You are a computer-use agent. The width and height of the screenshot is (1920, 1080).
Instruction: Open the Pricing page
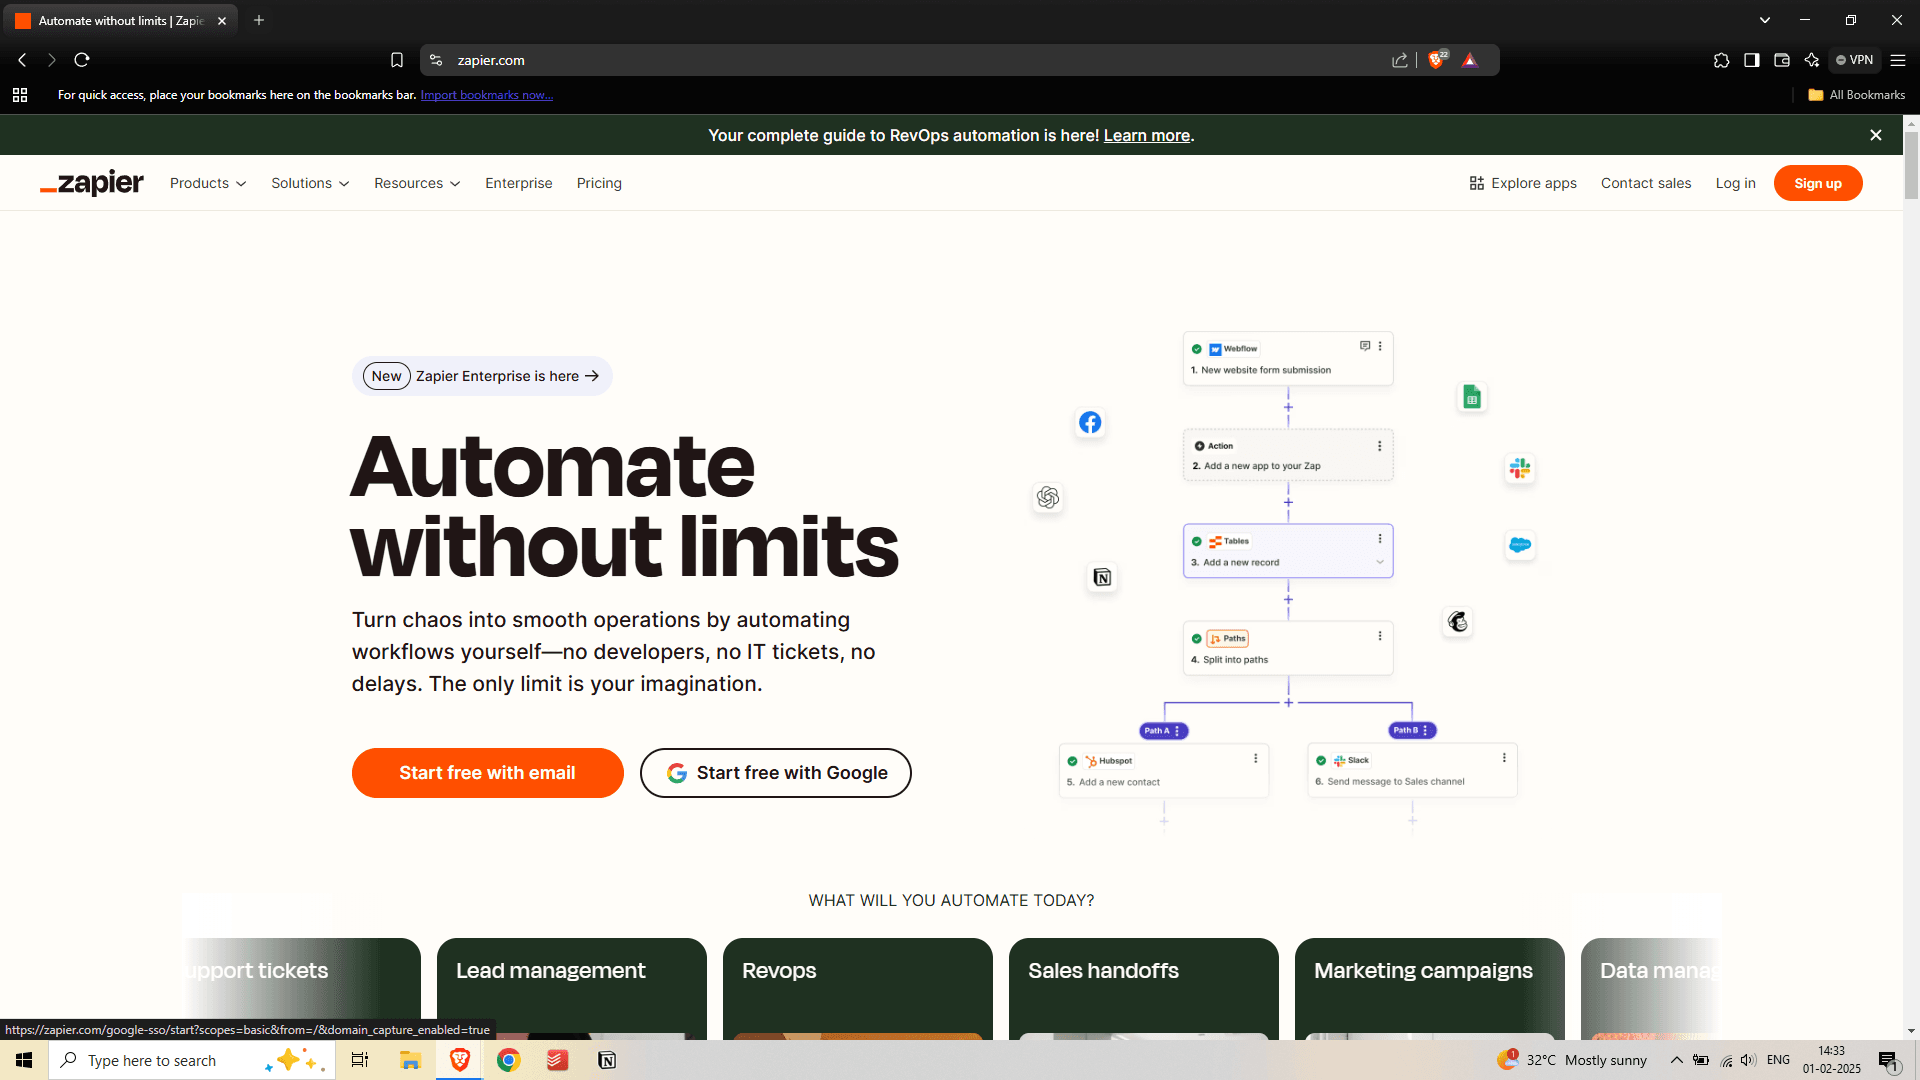point(599,183)
